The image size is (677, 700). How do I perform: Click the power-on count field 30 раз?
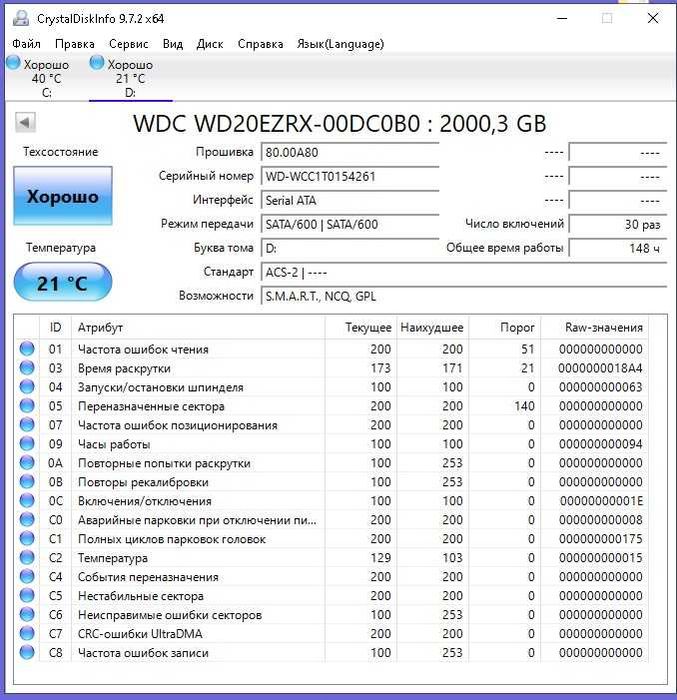(x=618, y=224)
